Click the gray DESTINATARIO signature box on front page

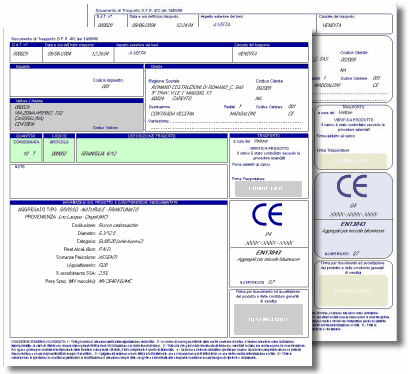[x=268, y=319]
